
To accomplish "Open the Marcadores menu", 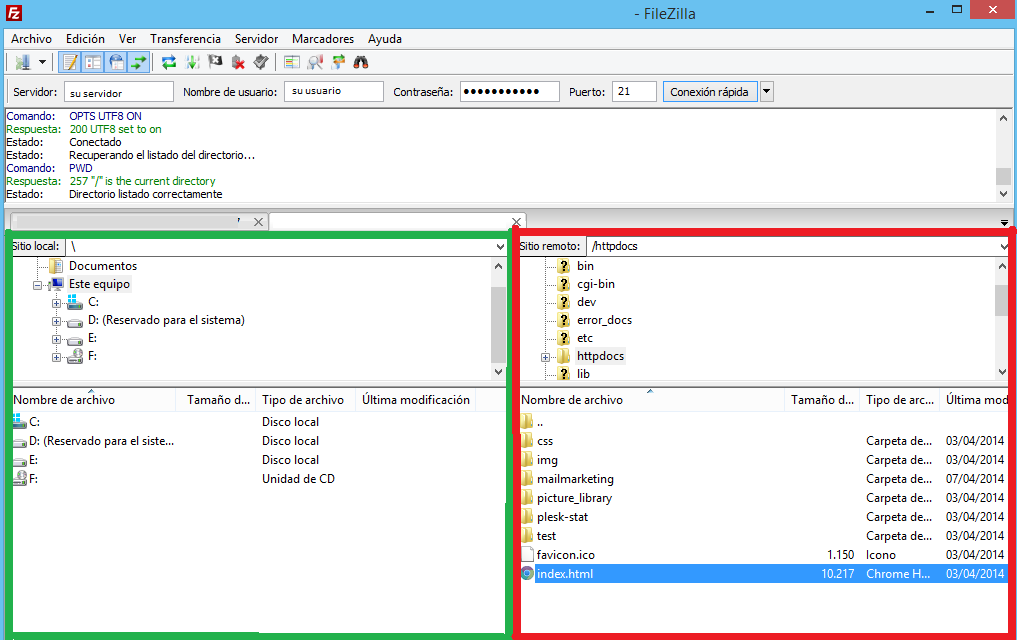I will coord(323,39).
